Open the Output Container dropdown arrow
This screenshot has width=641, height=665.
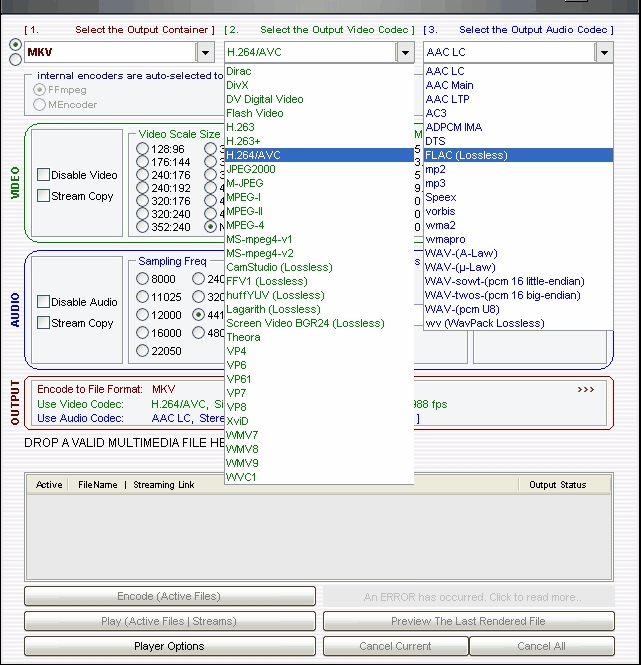(205, 53)
